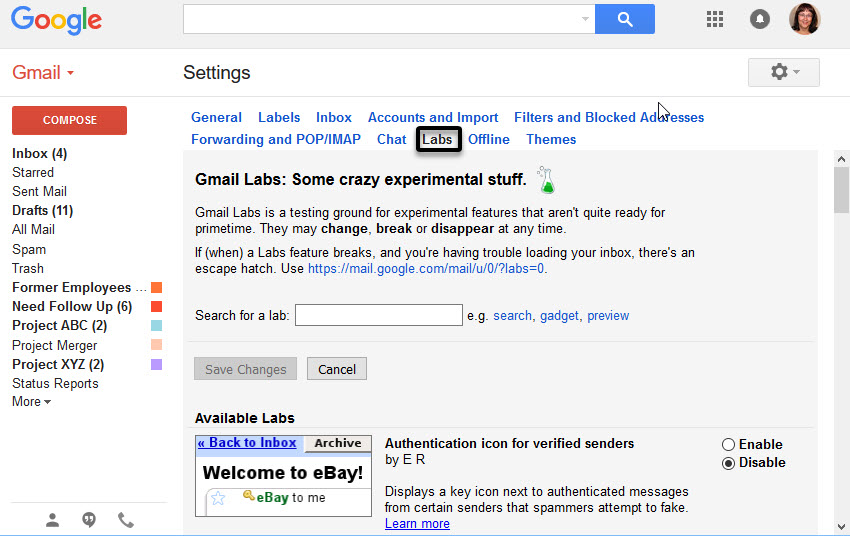Click the Cancel button
850x536 pixels.
click(337, 369)
